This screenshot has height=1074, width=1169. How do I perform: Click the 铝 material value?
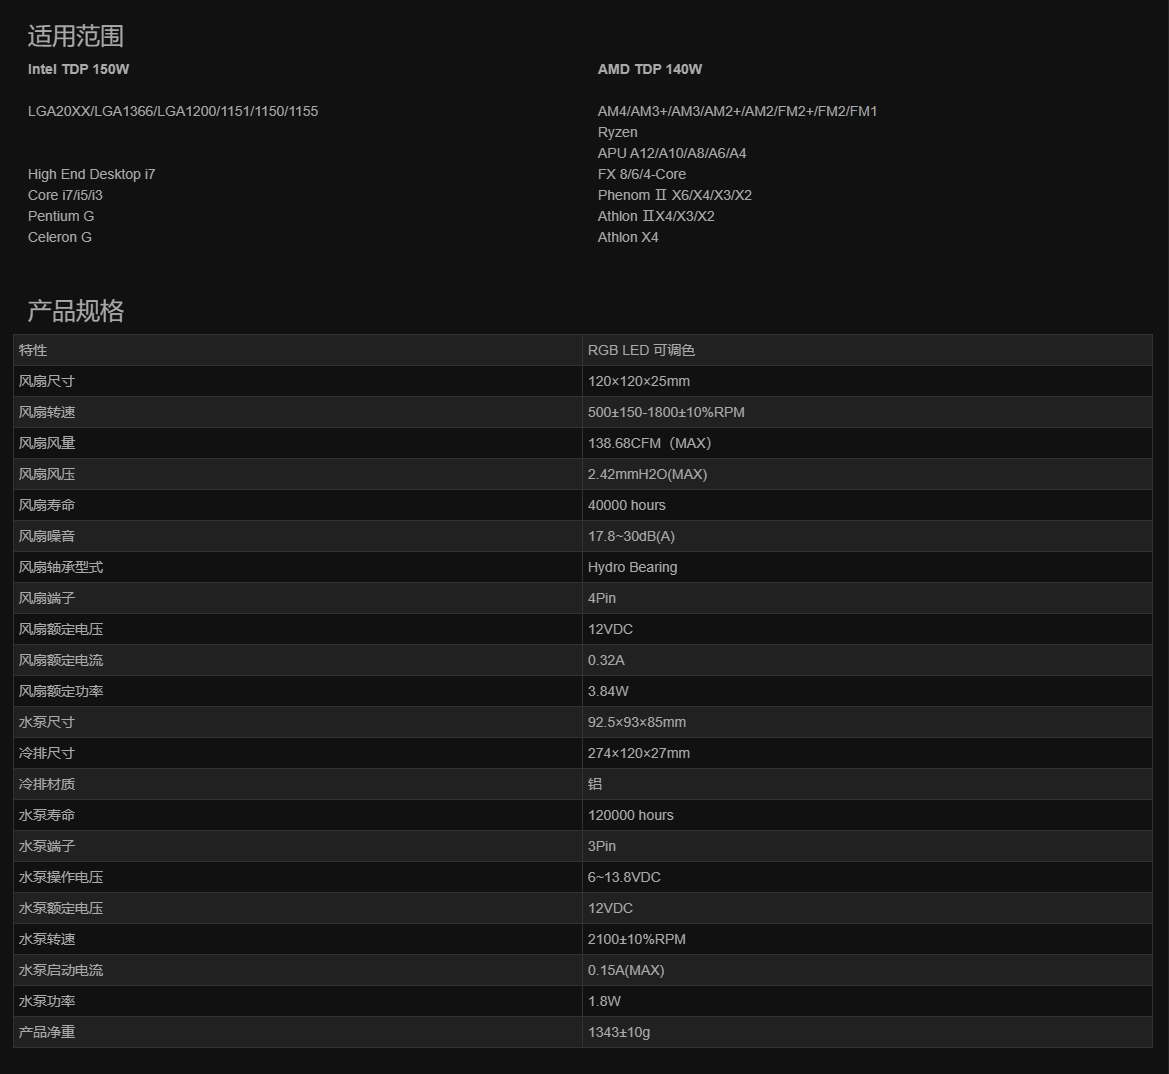pos(595,784)
